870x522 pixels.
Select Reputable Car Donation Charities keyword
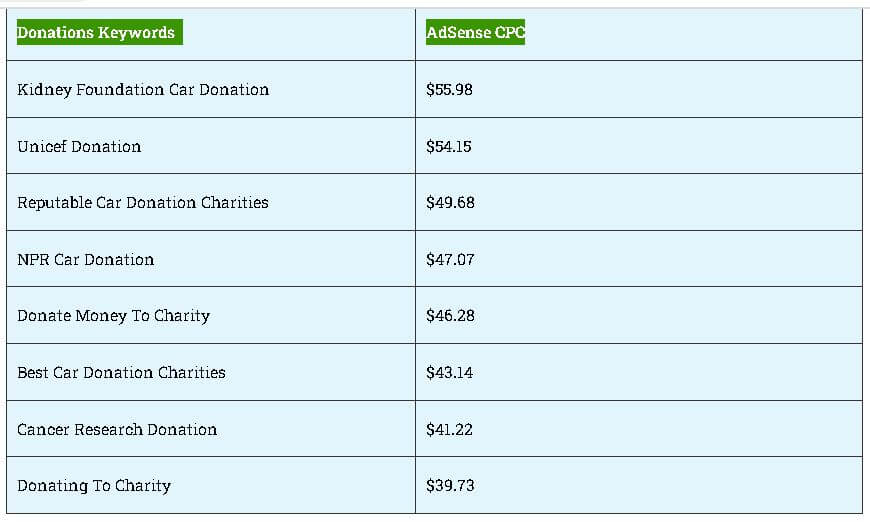pos(143,203)
